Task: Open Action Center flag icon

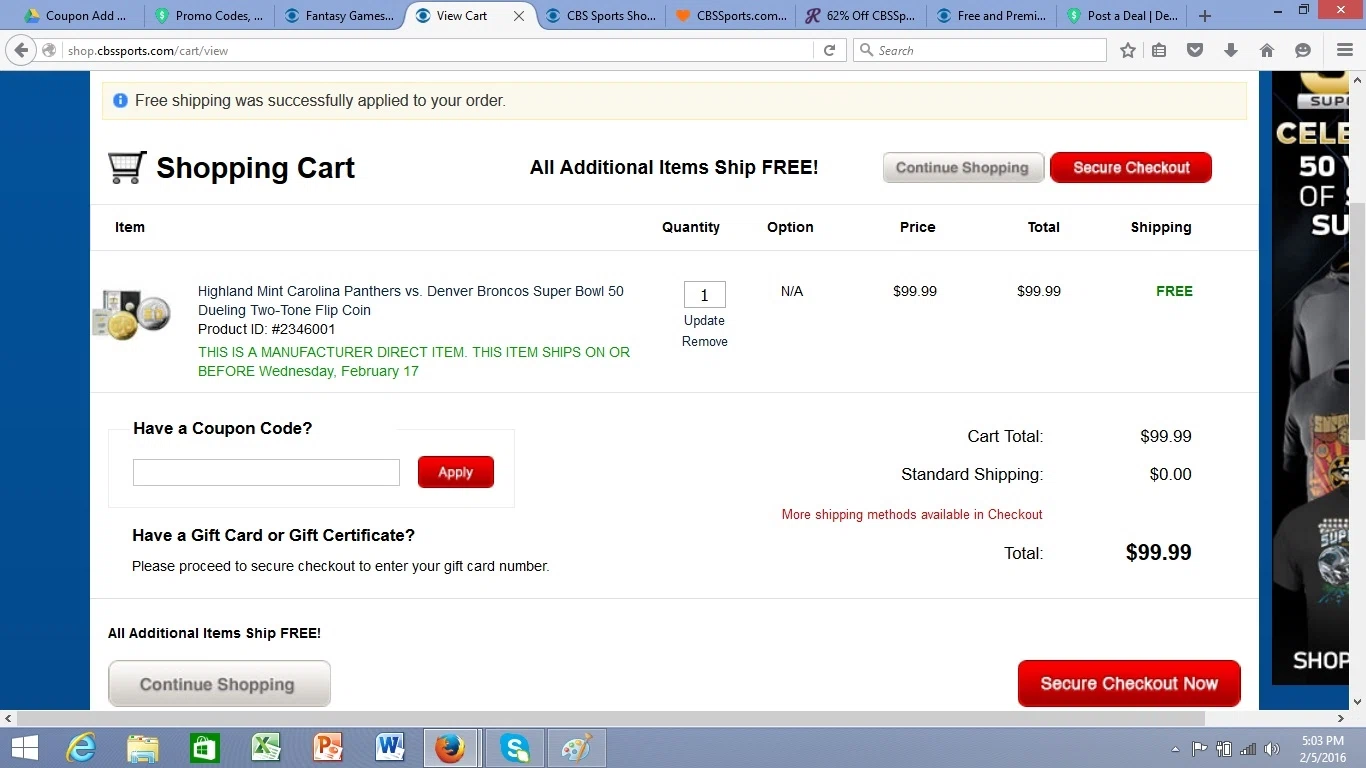Action: 1199,749
